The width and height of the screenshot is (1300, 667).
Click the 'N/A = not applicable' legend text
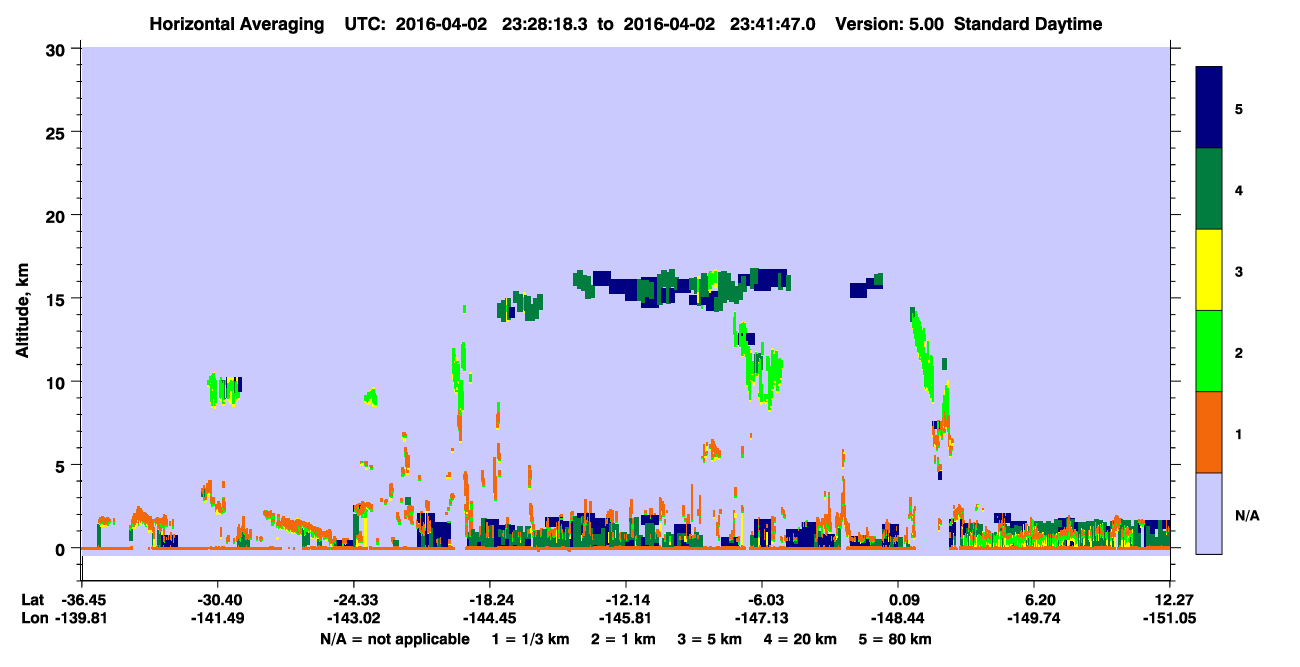point(394,639)
